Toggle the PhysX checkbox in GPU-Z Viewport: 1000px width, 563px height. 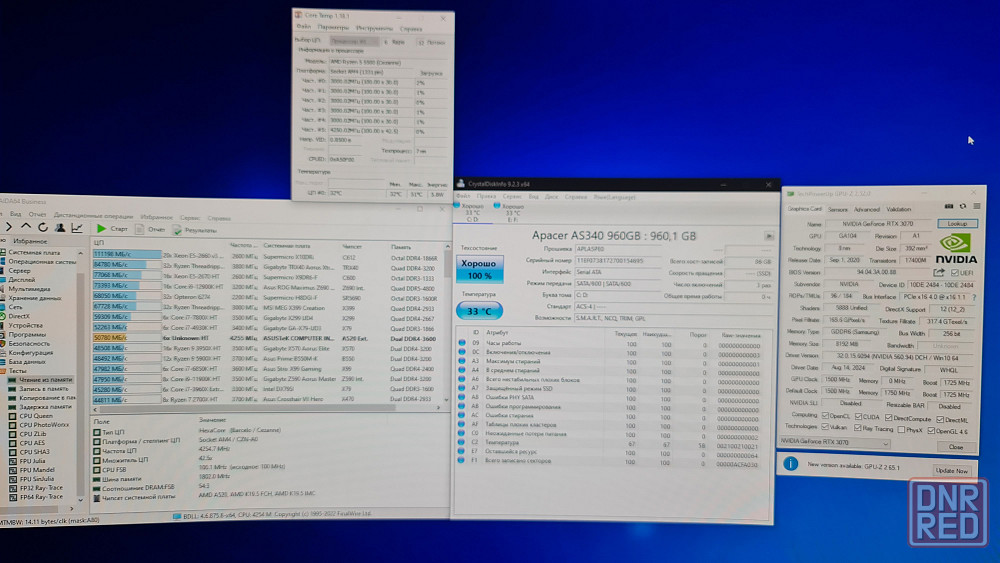pos(901,430)
